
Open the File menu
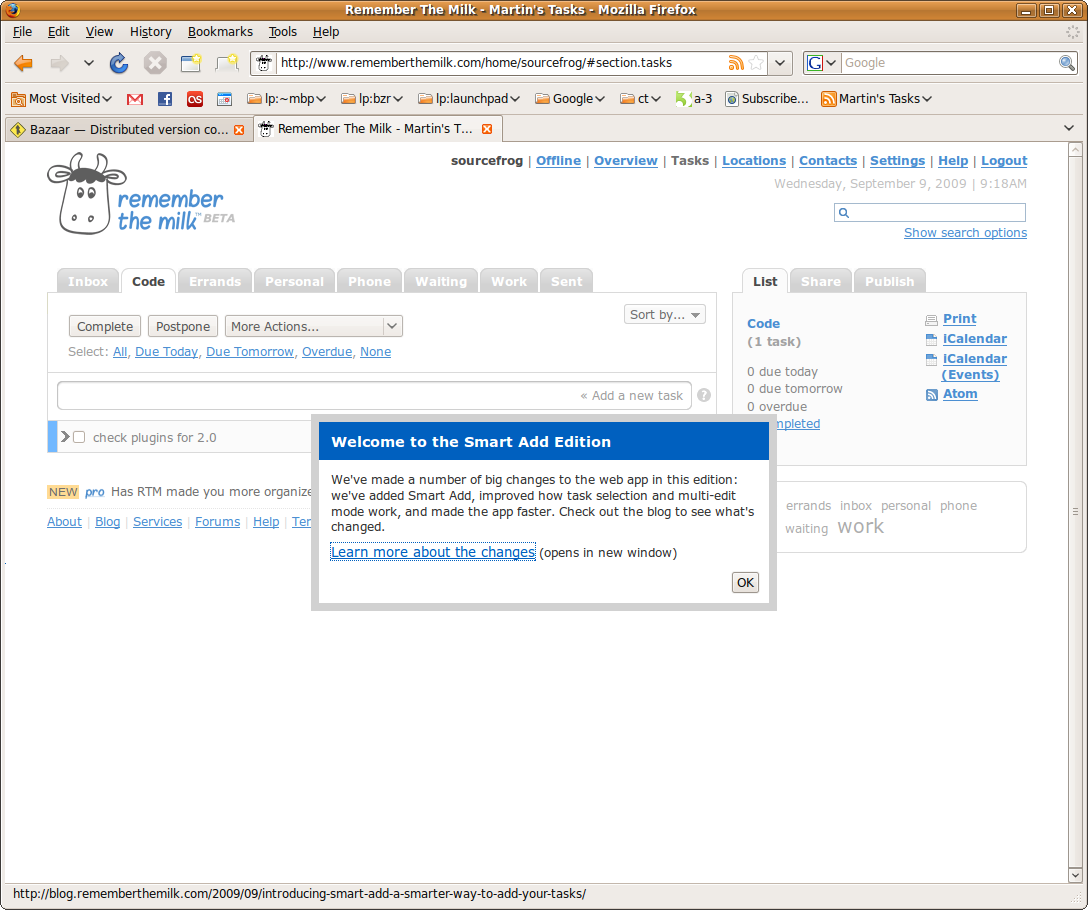[22, 32]
